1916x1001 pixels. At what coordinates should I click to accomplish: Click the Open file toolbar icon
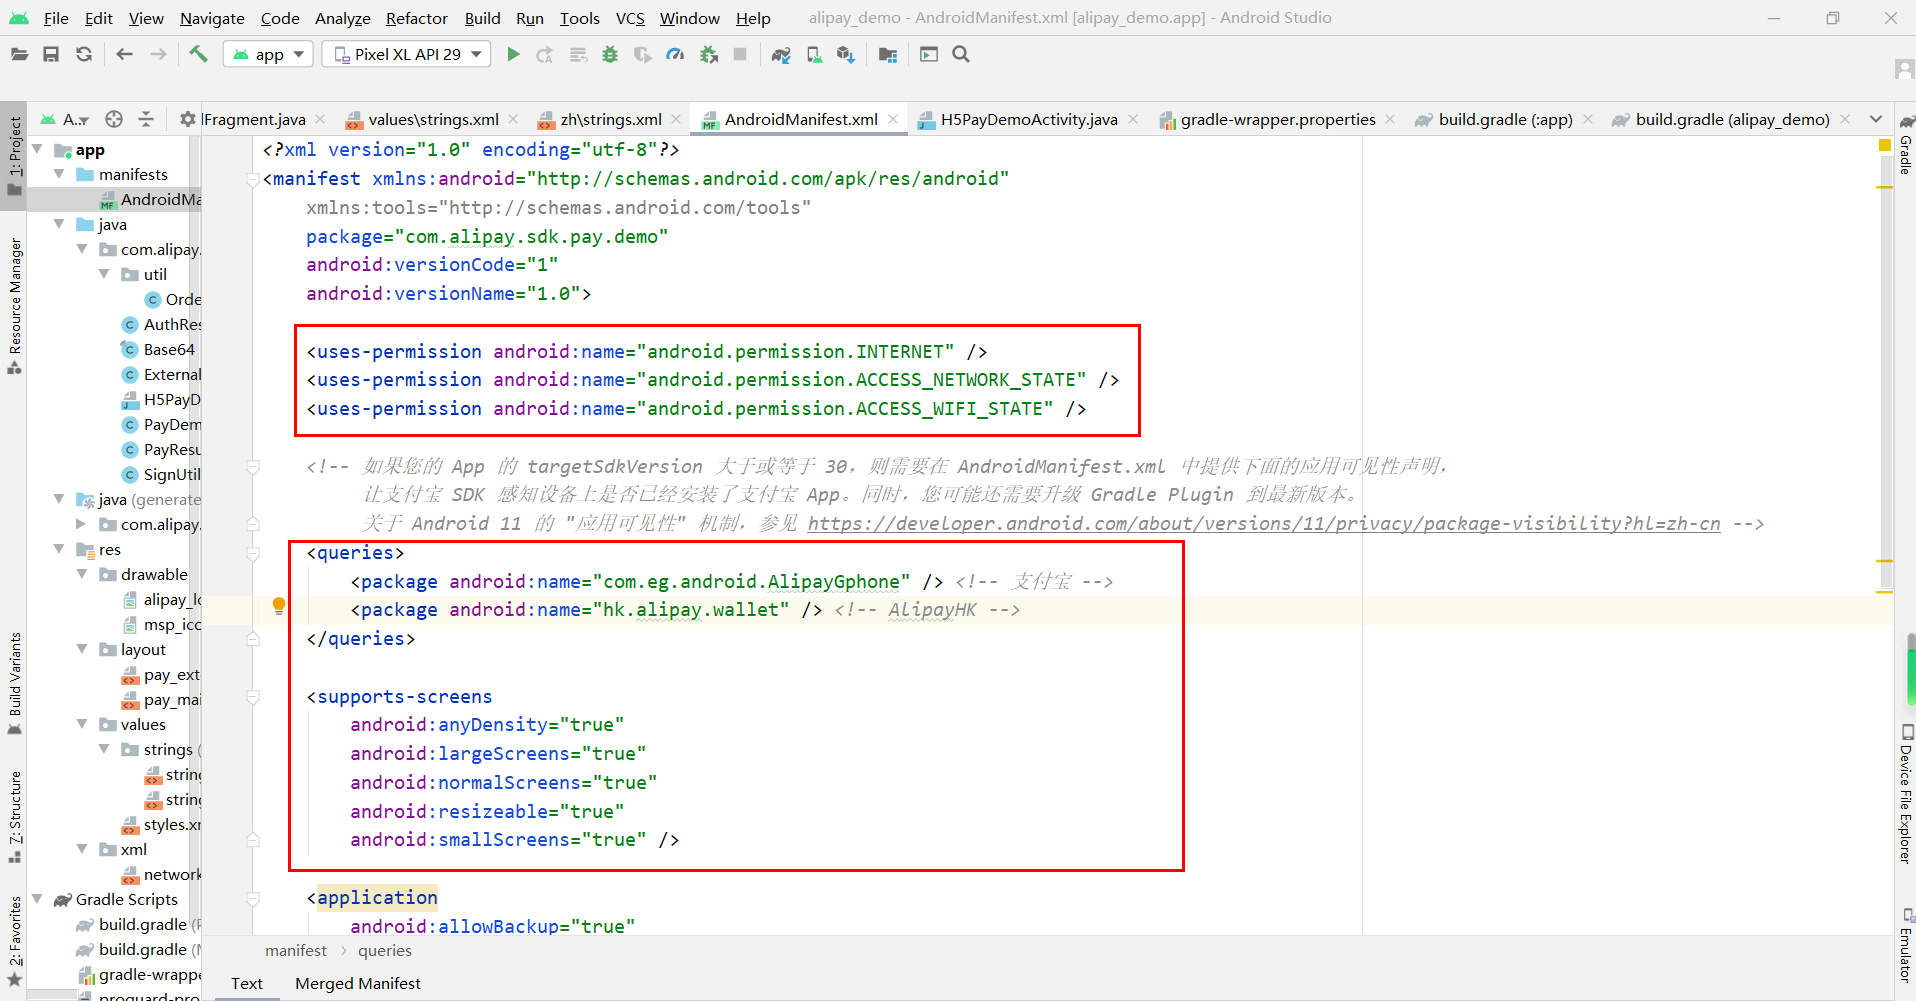(x=19, y=55)
